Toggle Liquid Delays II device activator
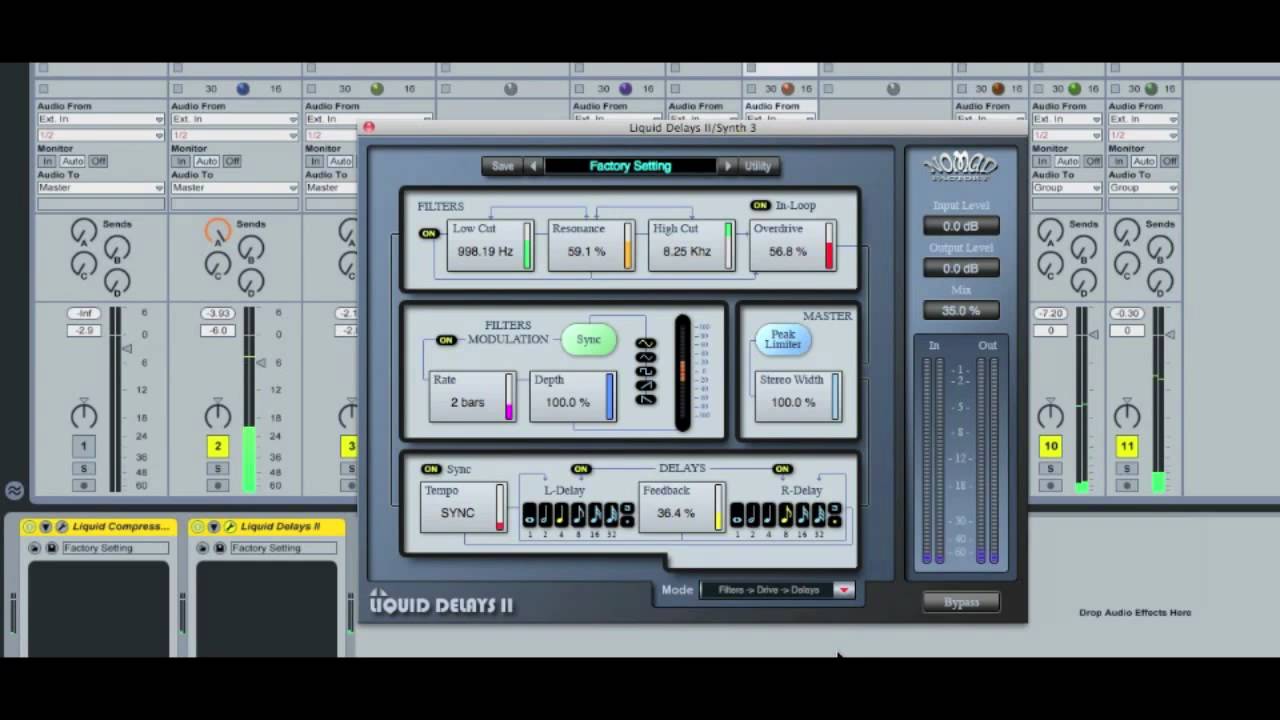Image resolution: width=1280 pixels, height=720 pixels. (197, 526)
